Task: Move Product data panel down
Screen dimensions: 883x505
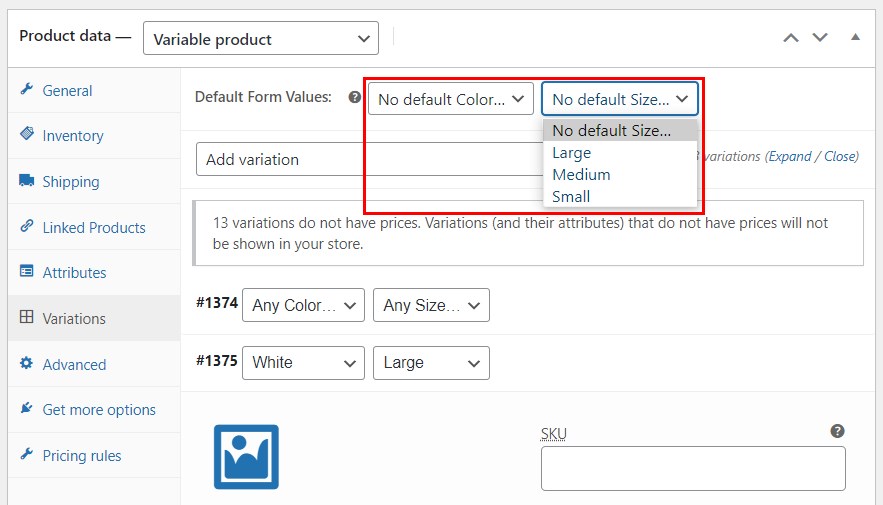Action: (x=820, y=38)
